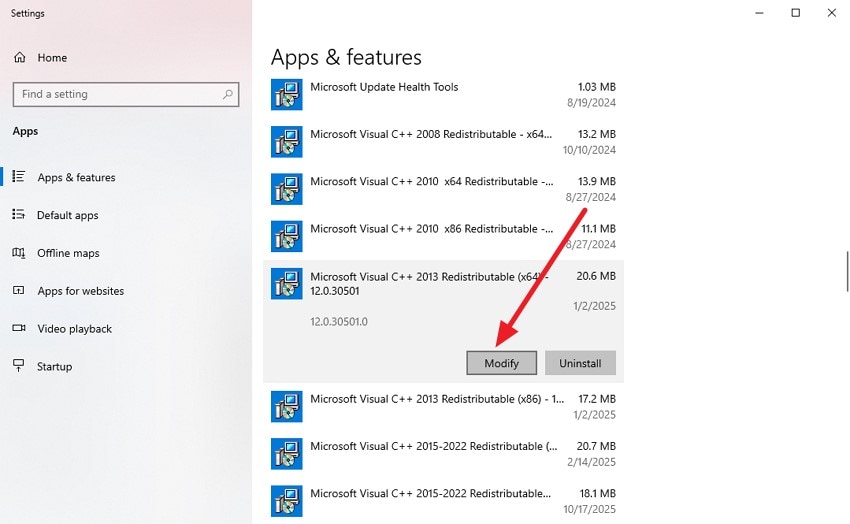The width and height of the screenshot is (850, 524).
Task: Open Video playback settings
Action: pyautogui.click(x=126, y=329)
